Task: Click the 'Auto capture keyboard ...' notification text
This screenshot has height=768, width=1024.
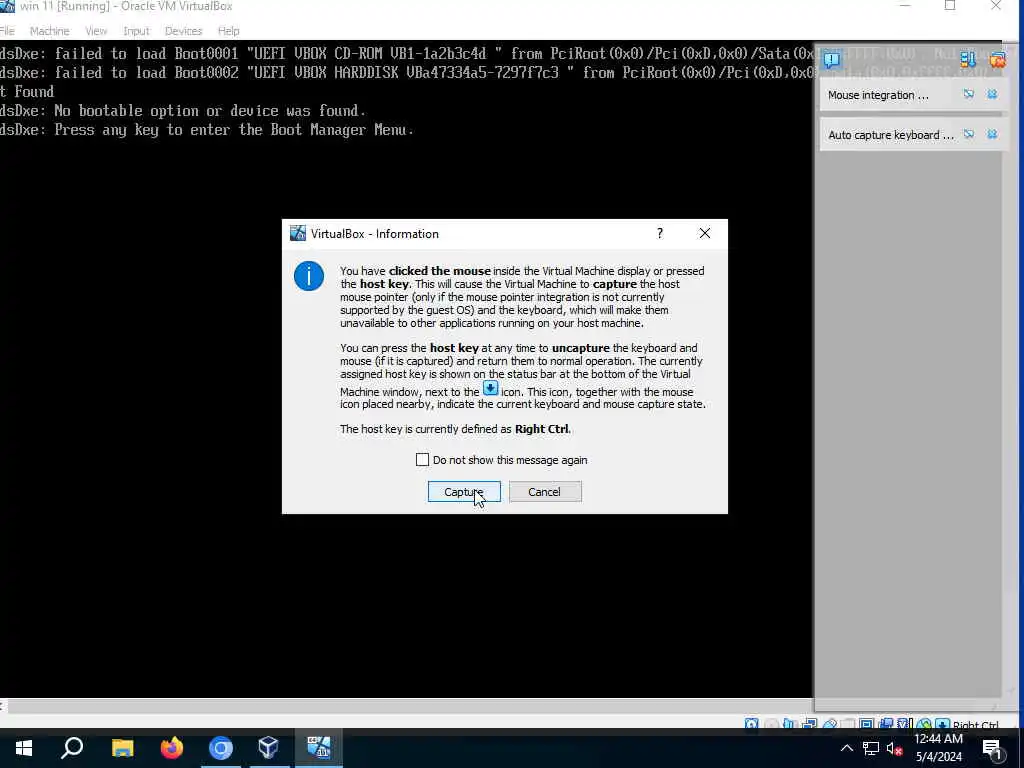Action: [891, 135]
